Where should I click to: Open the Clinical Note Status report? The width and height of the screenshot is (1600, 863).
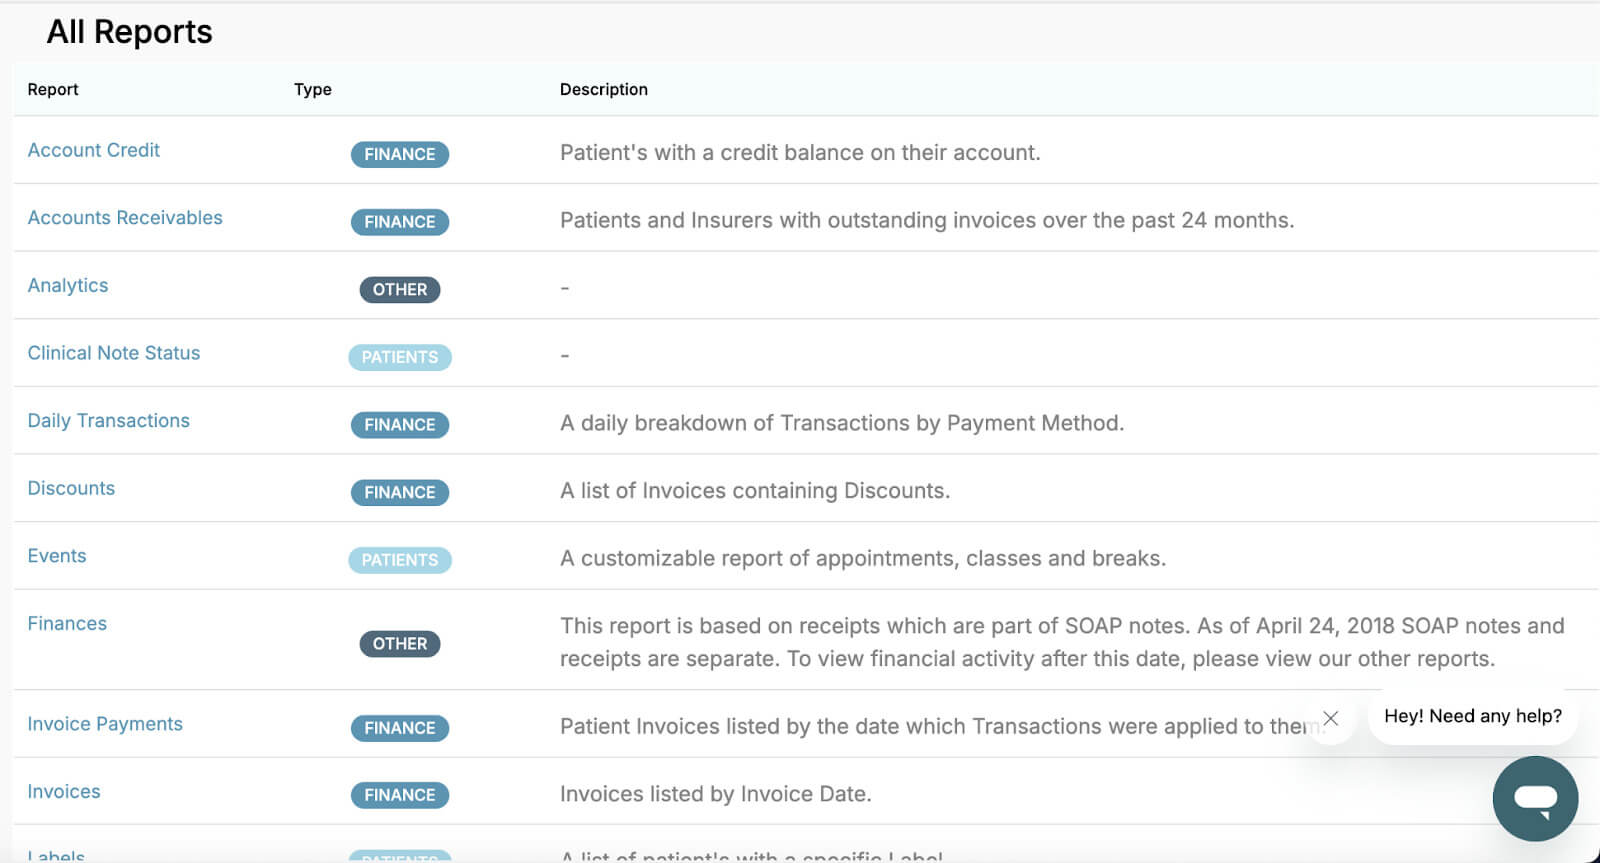(113, 353)
